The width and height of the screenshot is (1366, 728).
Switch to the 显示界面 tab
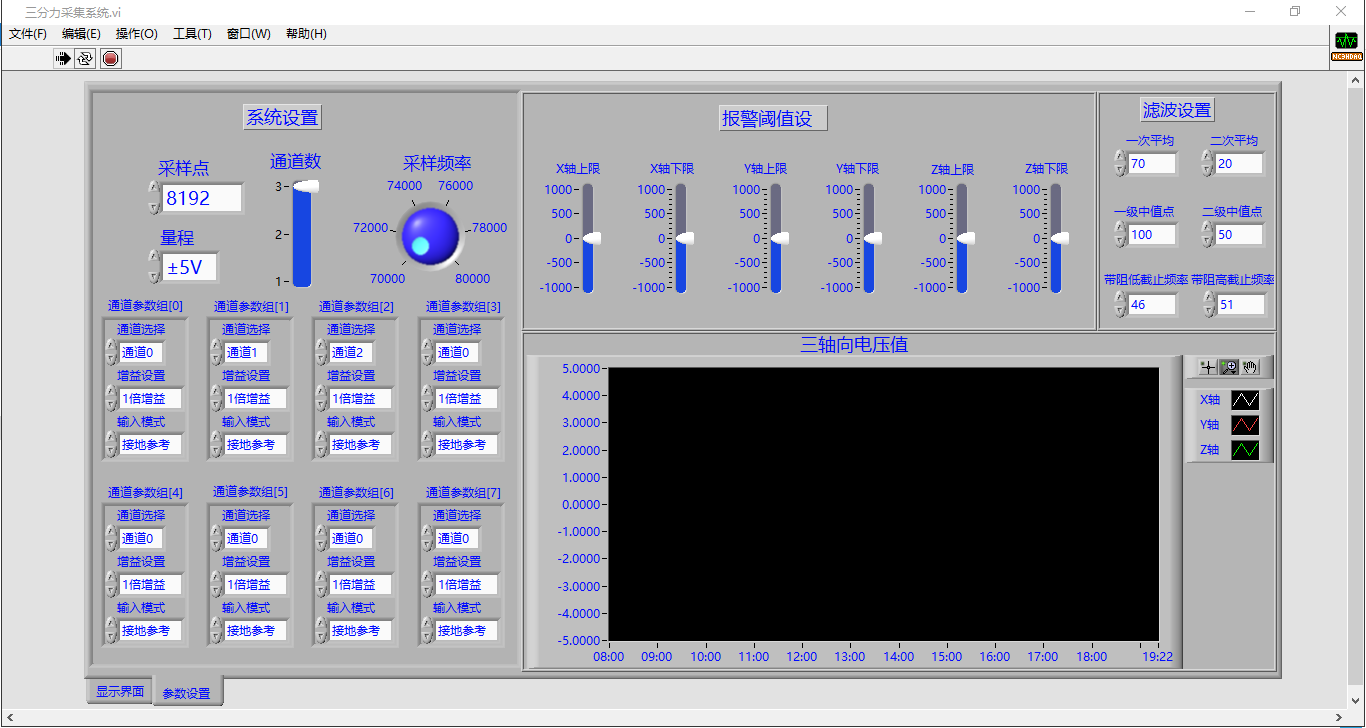coord(119,691)
